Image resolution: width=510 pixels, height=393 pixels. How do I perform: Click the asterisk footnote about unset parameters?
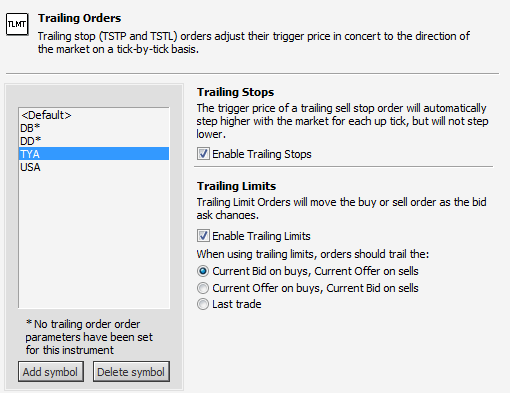pos(89,337)
